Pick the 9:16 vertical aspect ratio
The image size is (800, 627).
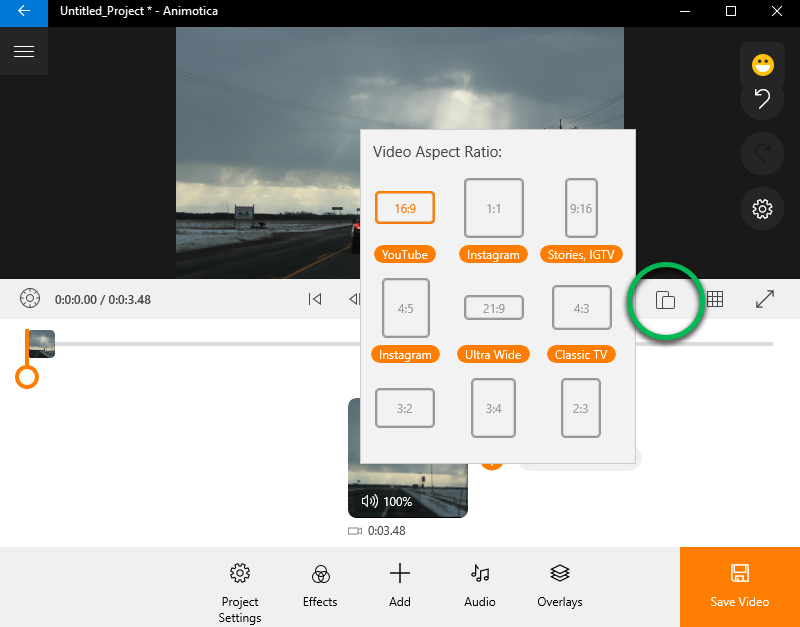(581, 208)
